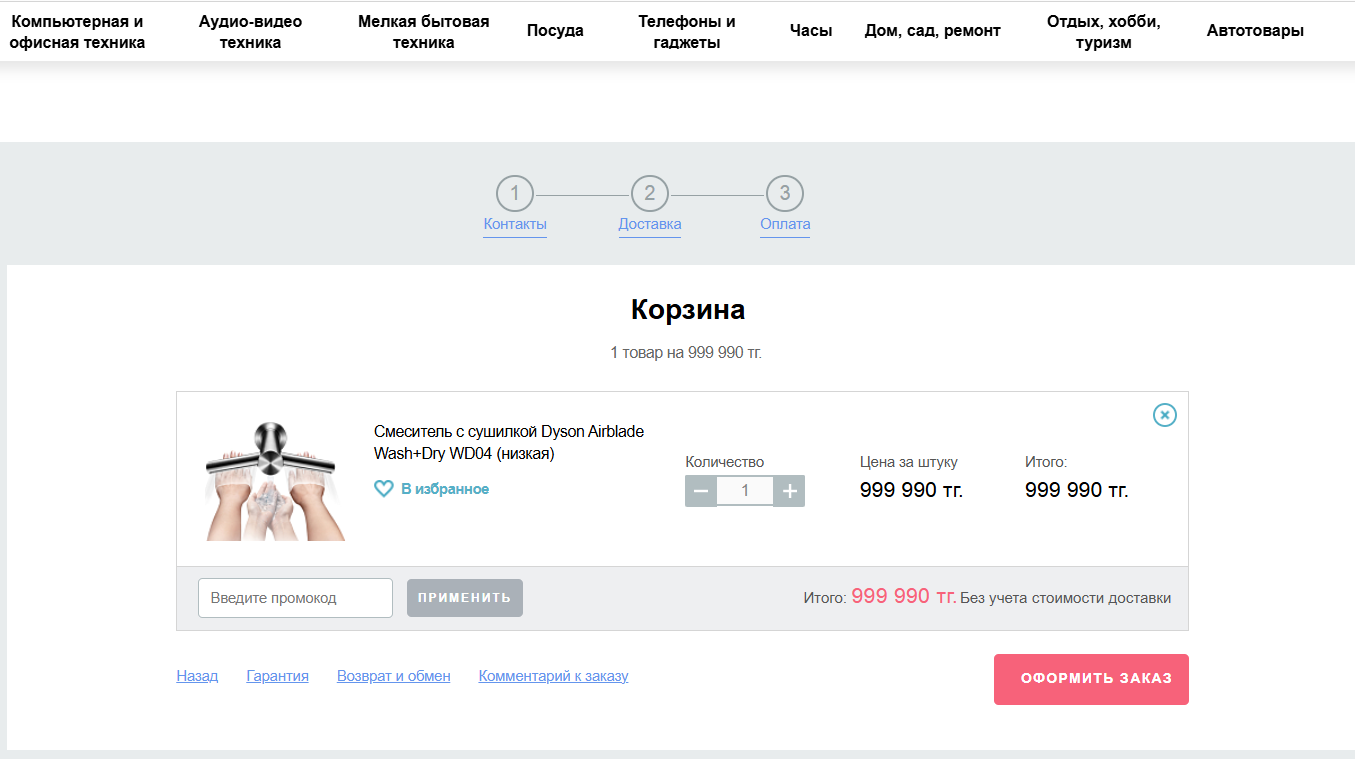The image size is (1355, 759).
Task: Click the step 3 Оплата circle
Action: pos(784,194)
